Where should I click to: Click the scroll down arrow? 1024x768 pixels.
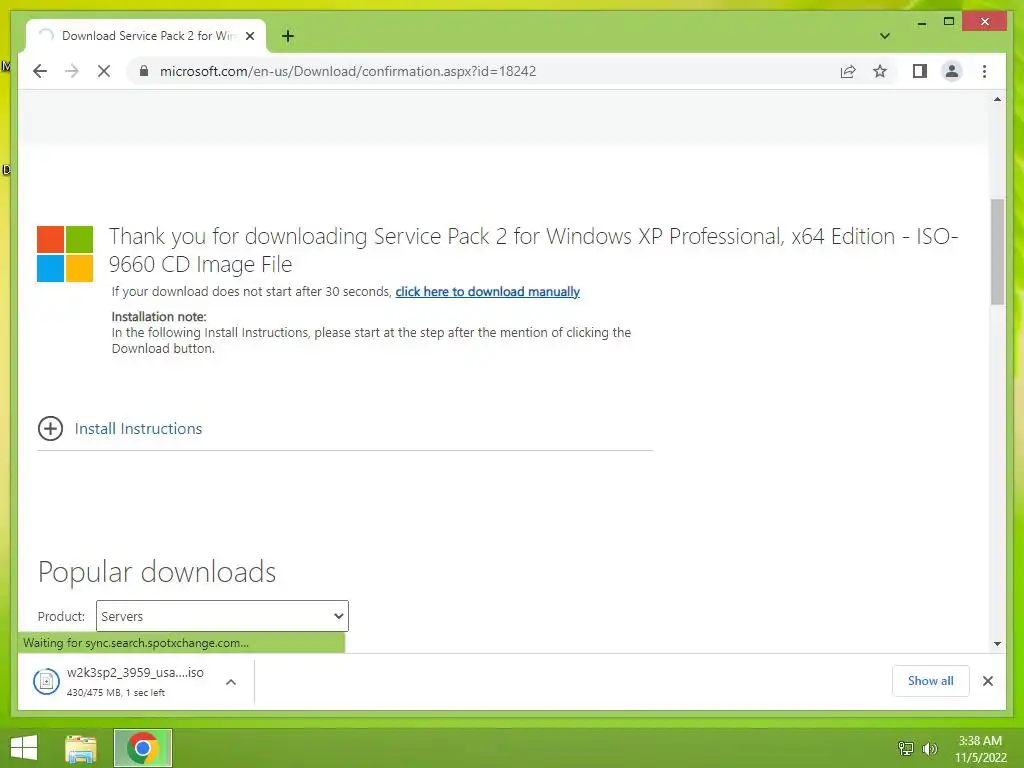click(997, 644)
